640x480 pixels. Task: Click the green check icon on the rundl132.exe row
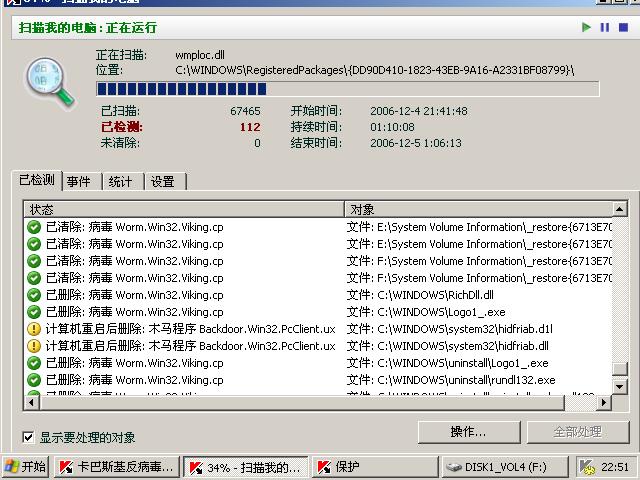click(34, 380)
